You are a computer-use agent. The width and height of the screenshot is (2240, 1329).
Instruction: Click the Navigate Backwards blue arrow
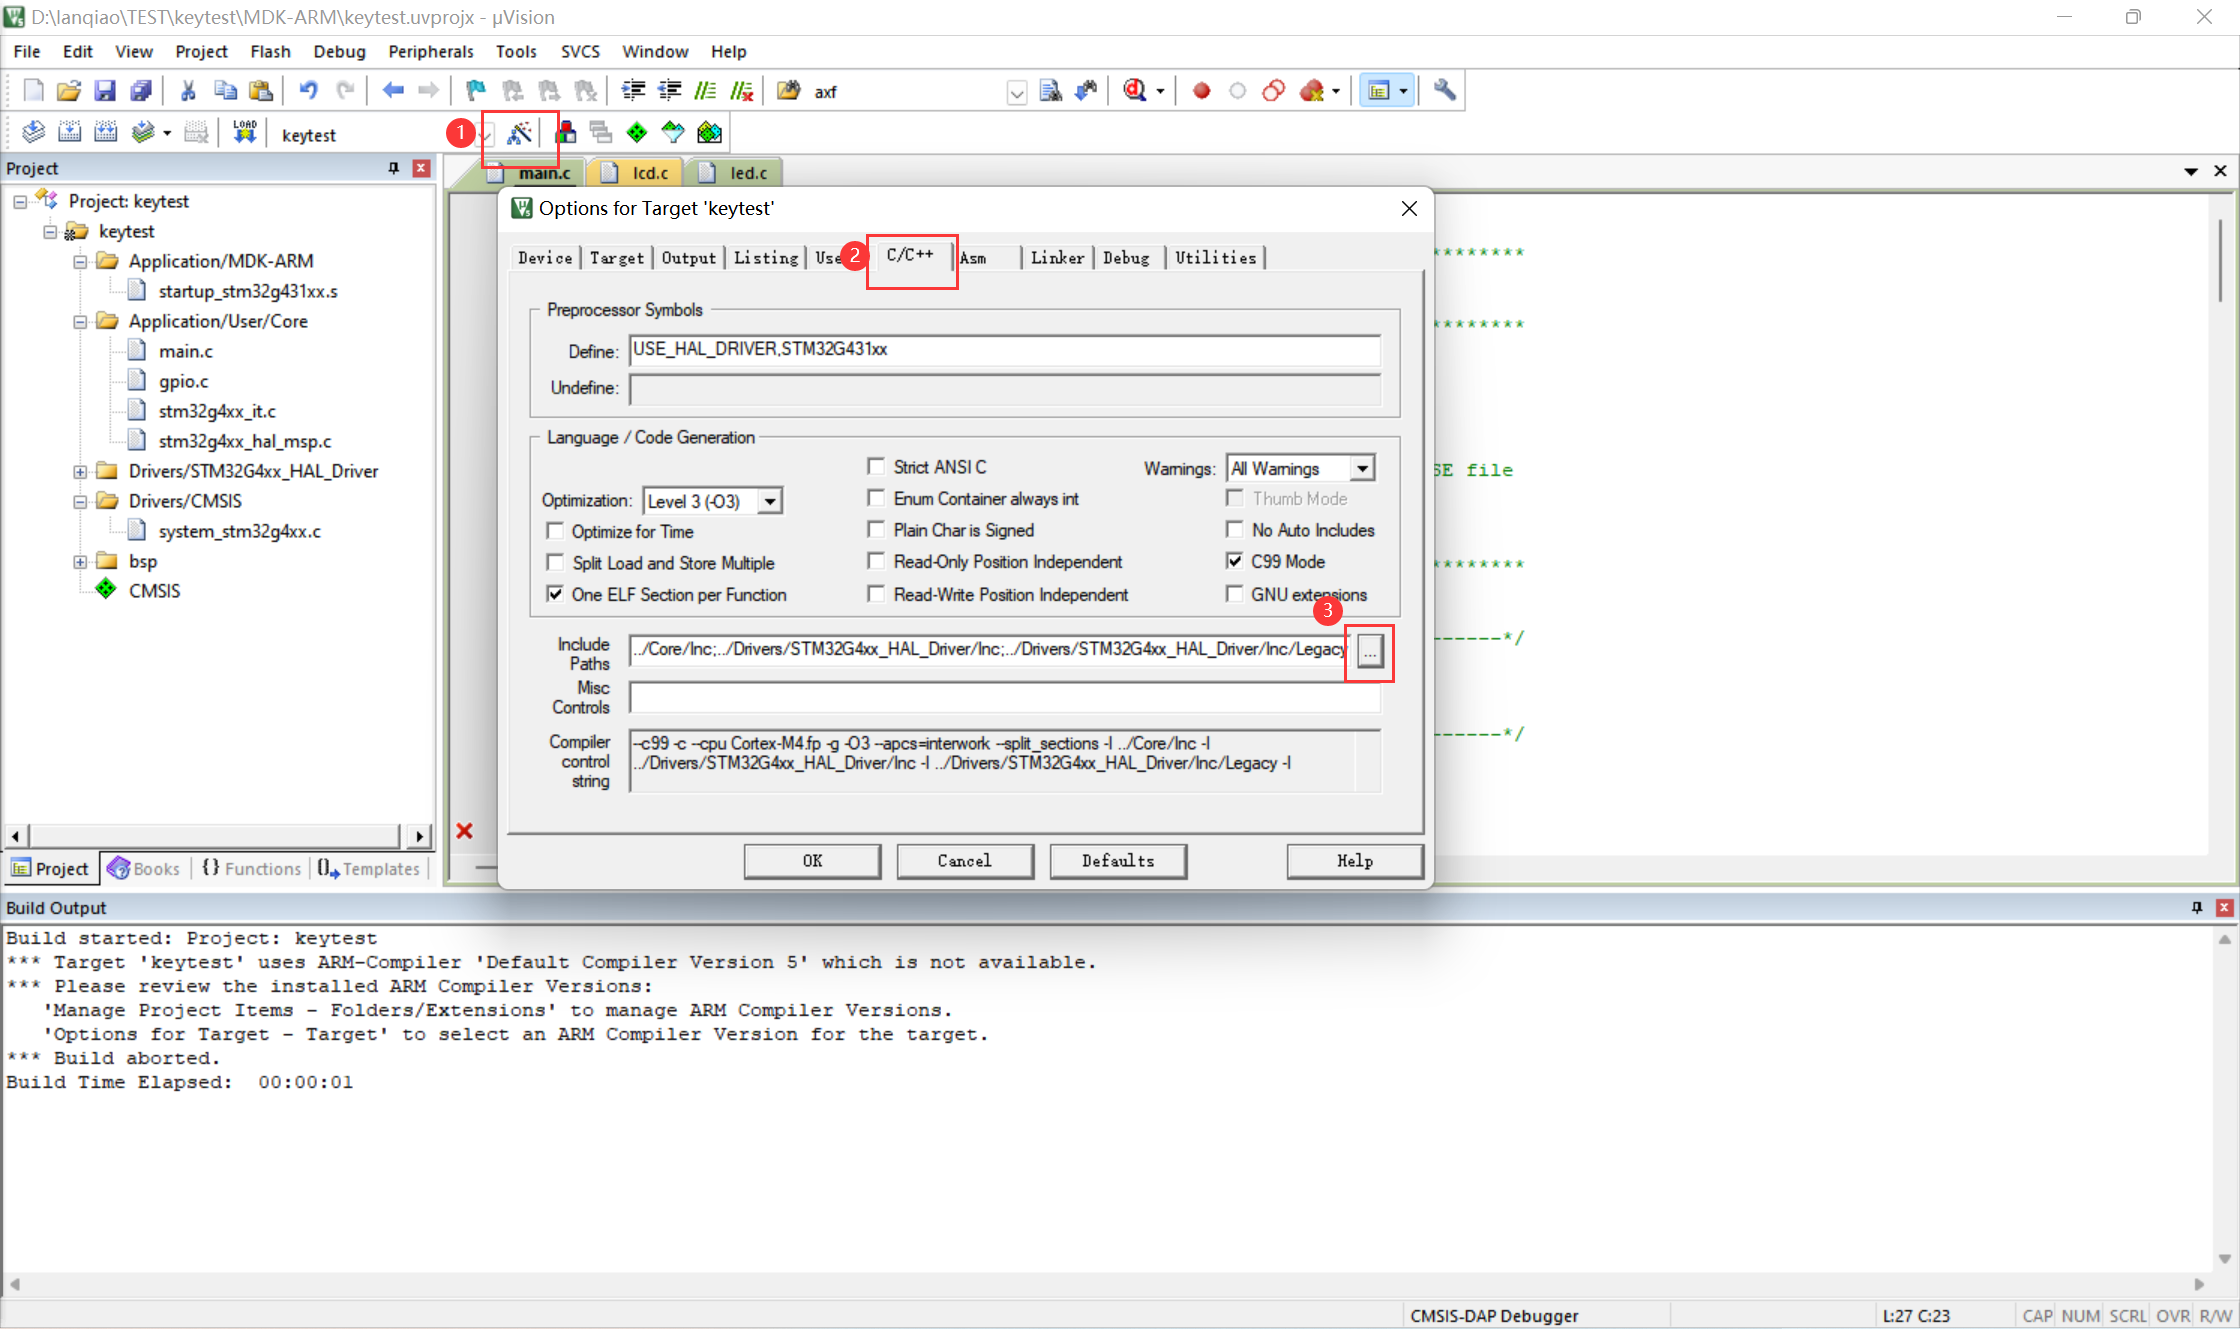(x=393, y=91)
